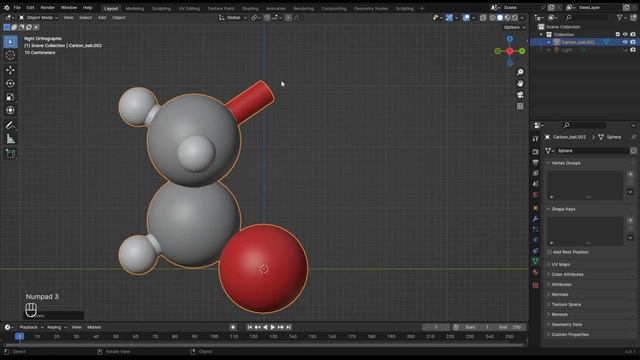Click the Blender logo menu icon
This screenshot has width=640, height=360.
(x=7, y=7)
